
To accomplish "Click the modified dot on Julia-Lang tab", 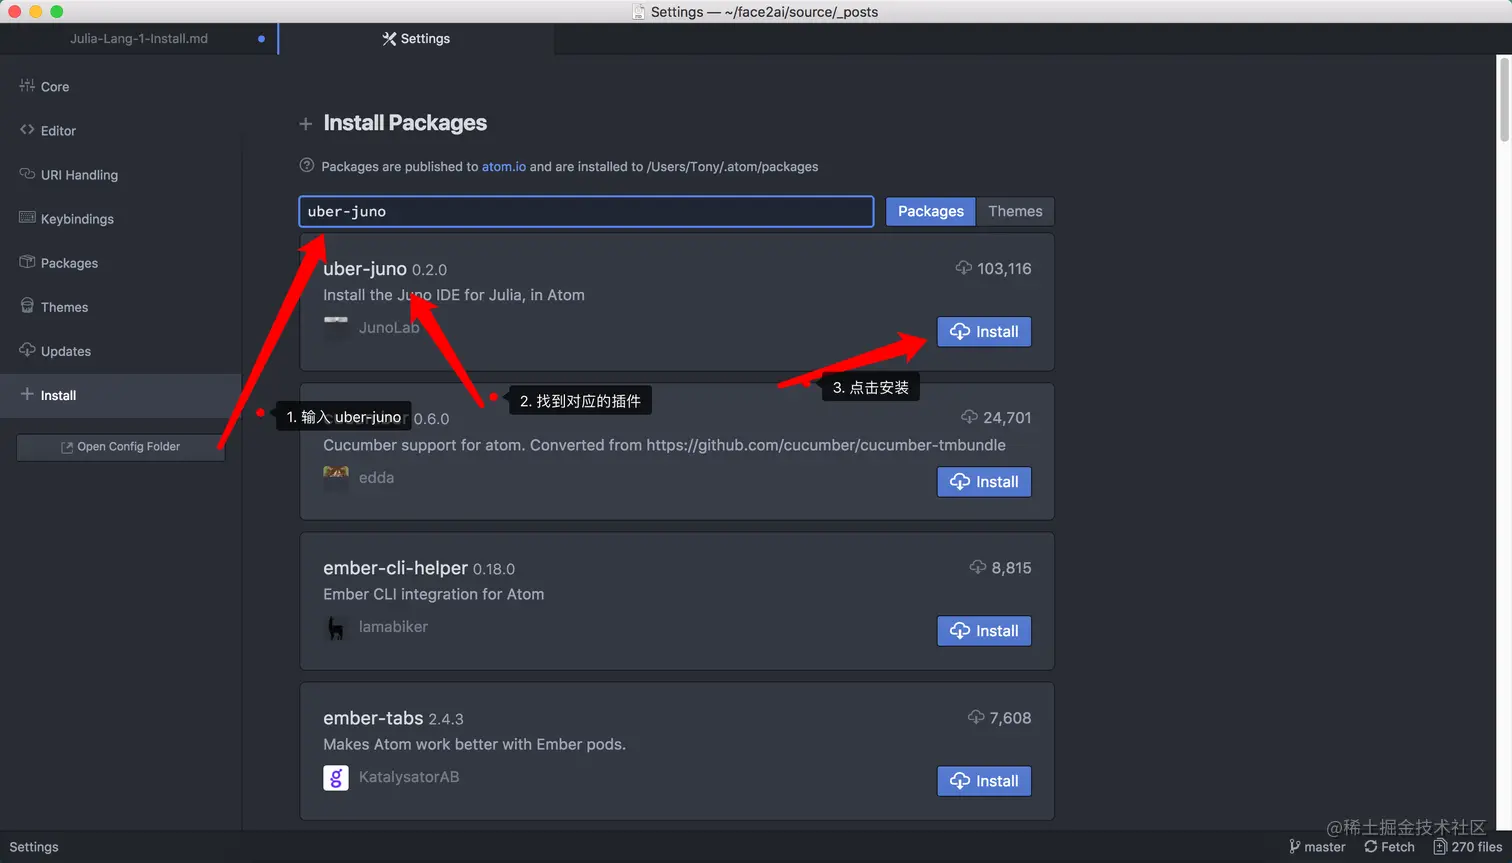I will (x=261, y=39).
